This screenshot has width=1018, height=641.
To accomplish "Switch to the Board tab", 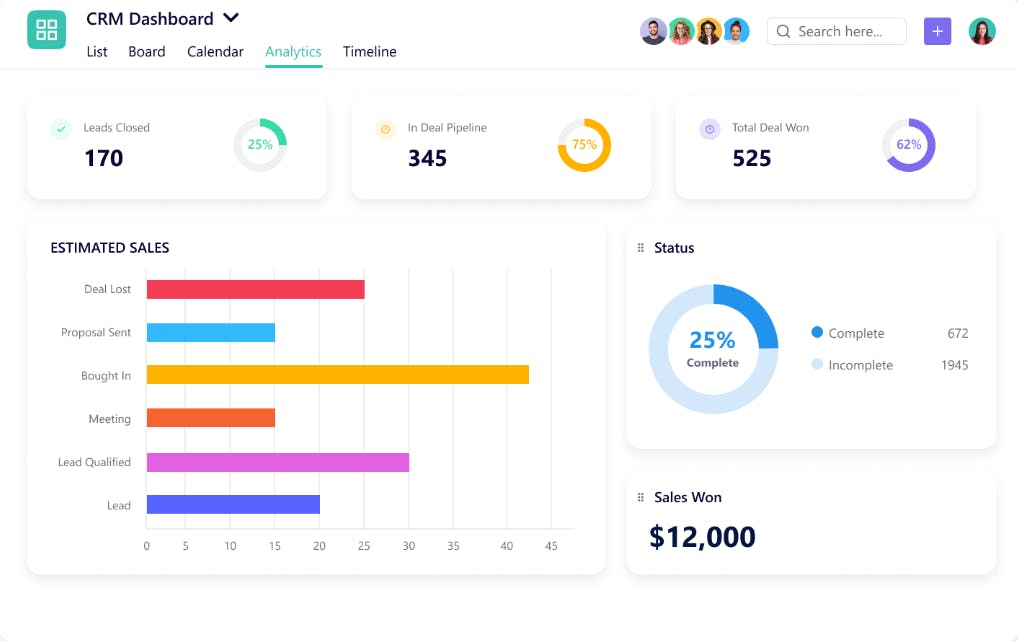I will click(x=147, y=51).
